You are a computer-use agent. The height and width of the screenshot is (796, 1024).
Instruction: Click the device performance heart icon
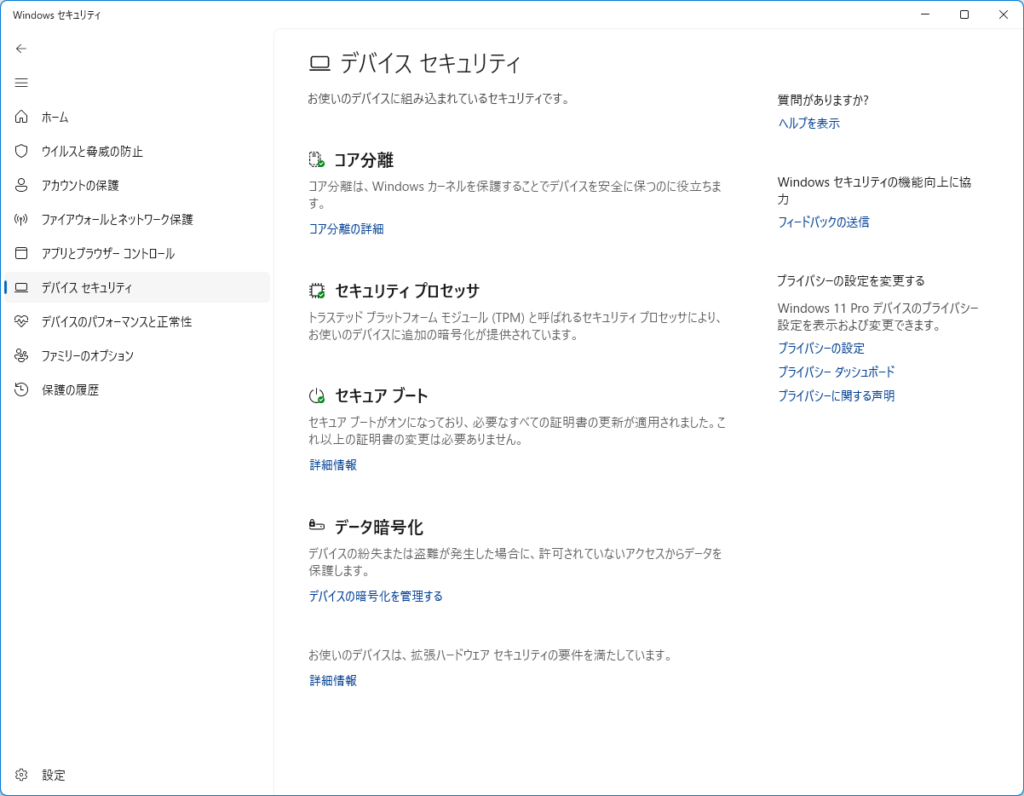tap(21, 321)
